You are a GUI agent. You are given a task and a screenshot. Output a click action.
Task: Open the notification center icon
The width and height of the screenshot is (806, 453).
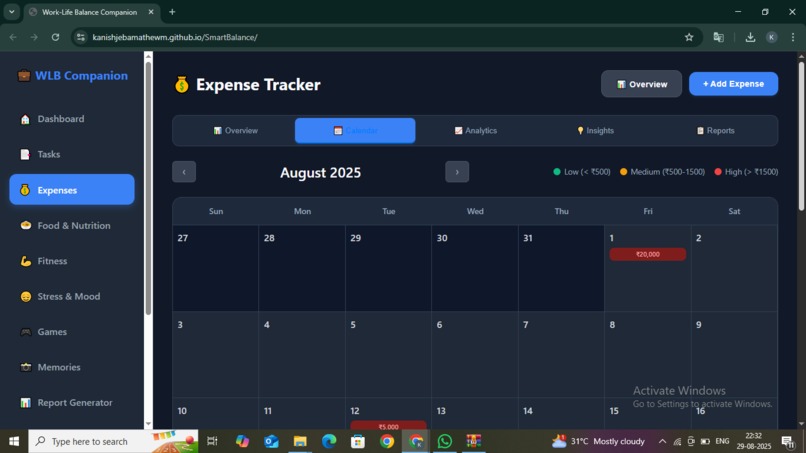[x=787, y=441]
